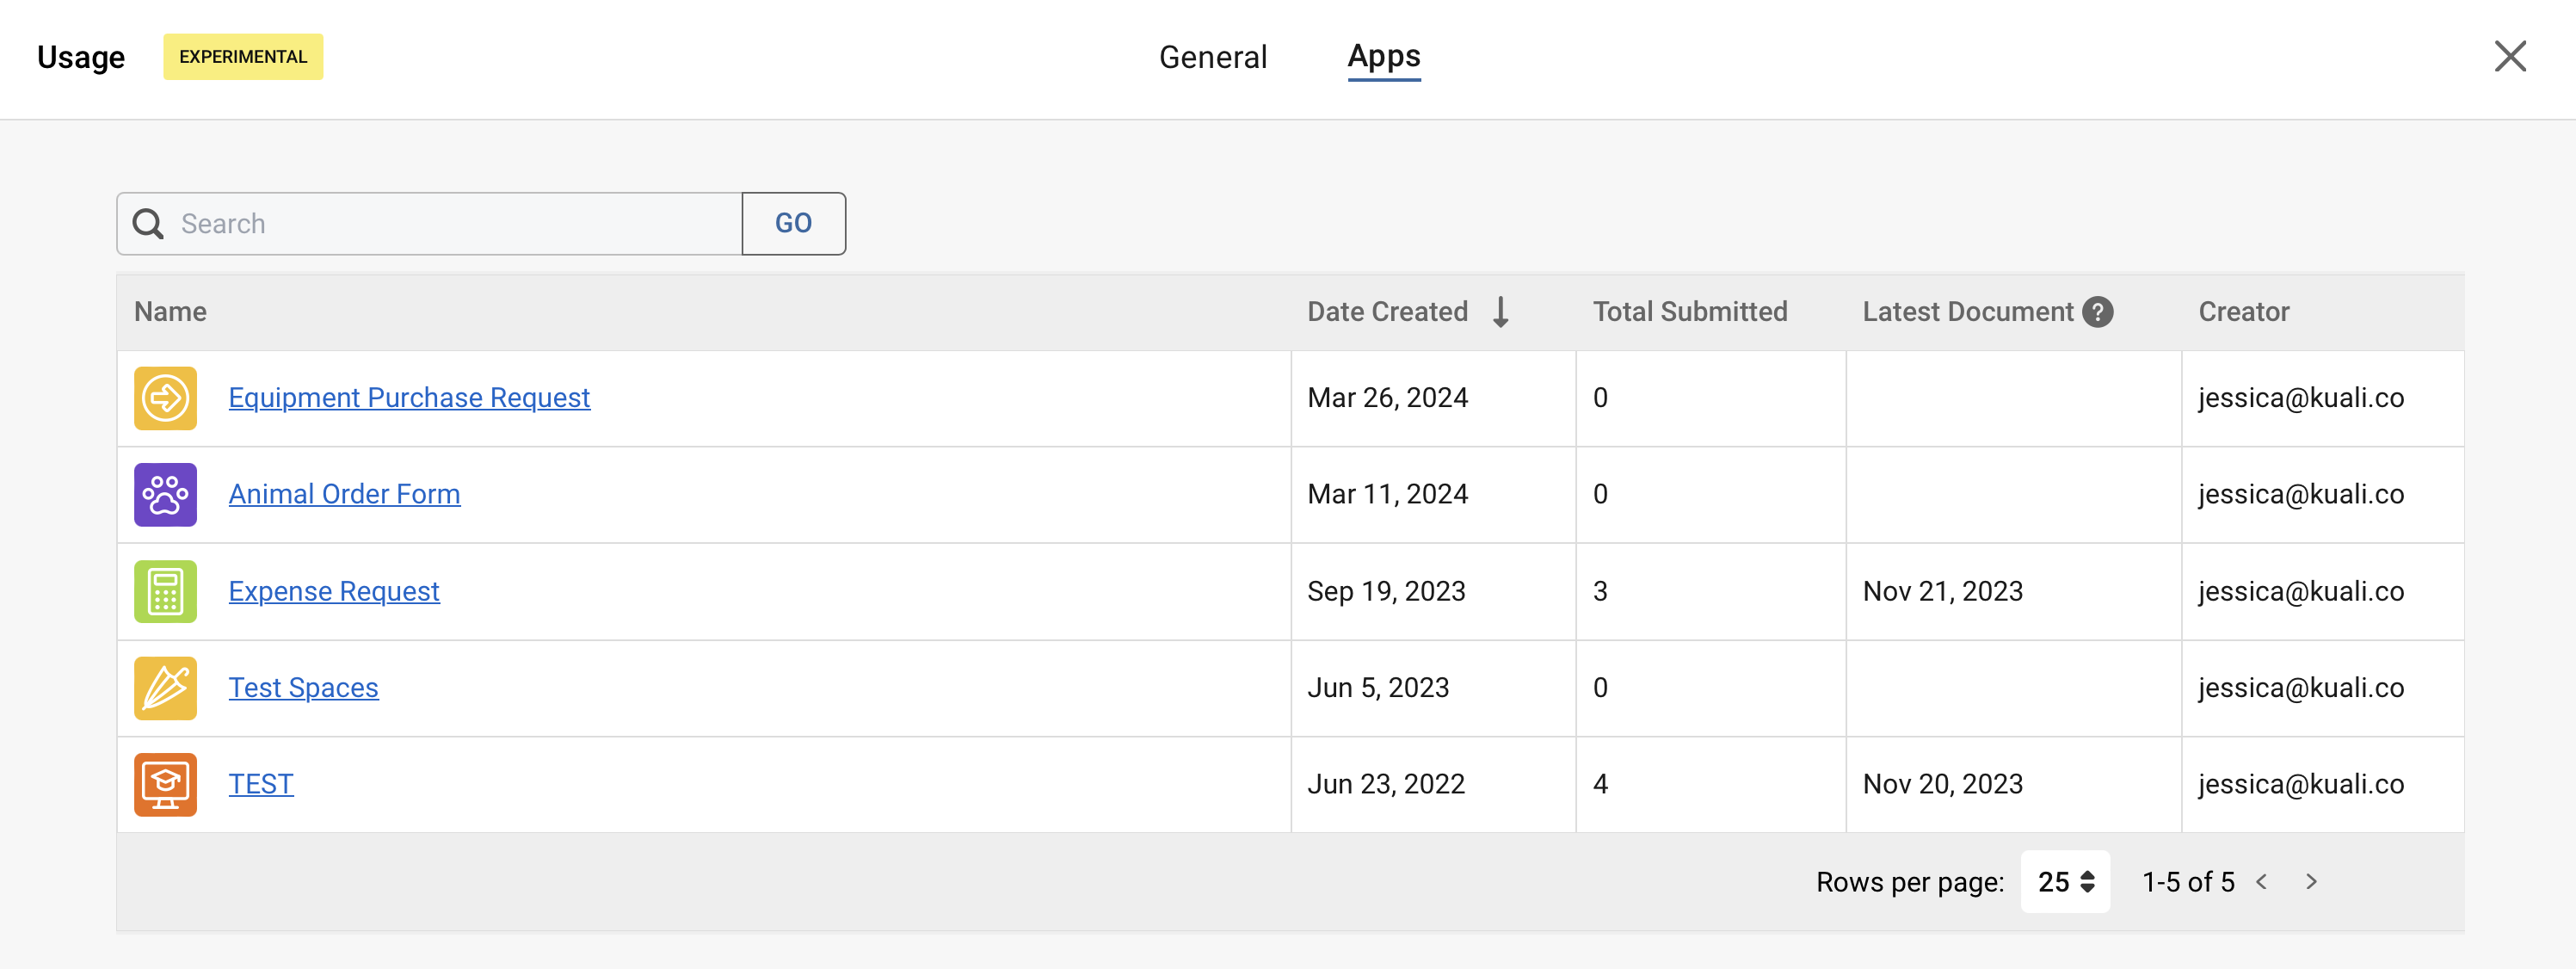
Task: Click the sort arrow on Date Created
Action: tap(1501, 311)
